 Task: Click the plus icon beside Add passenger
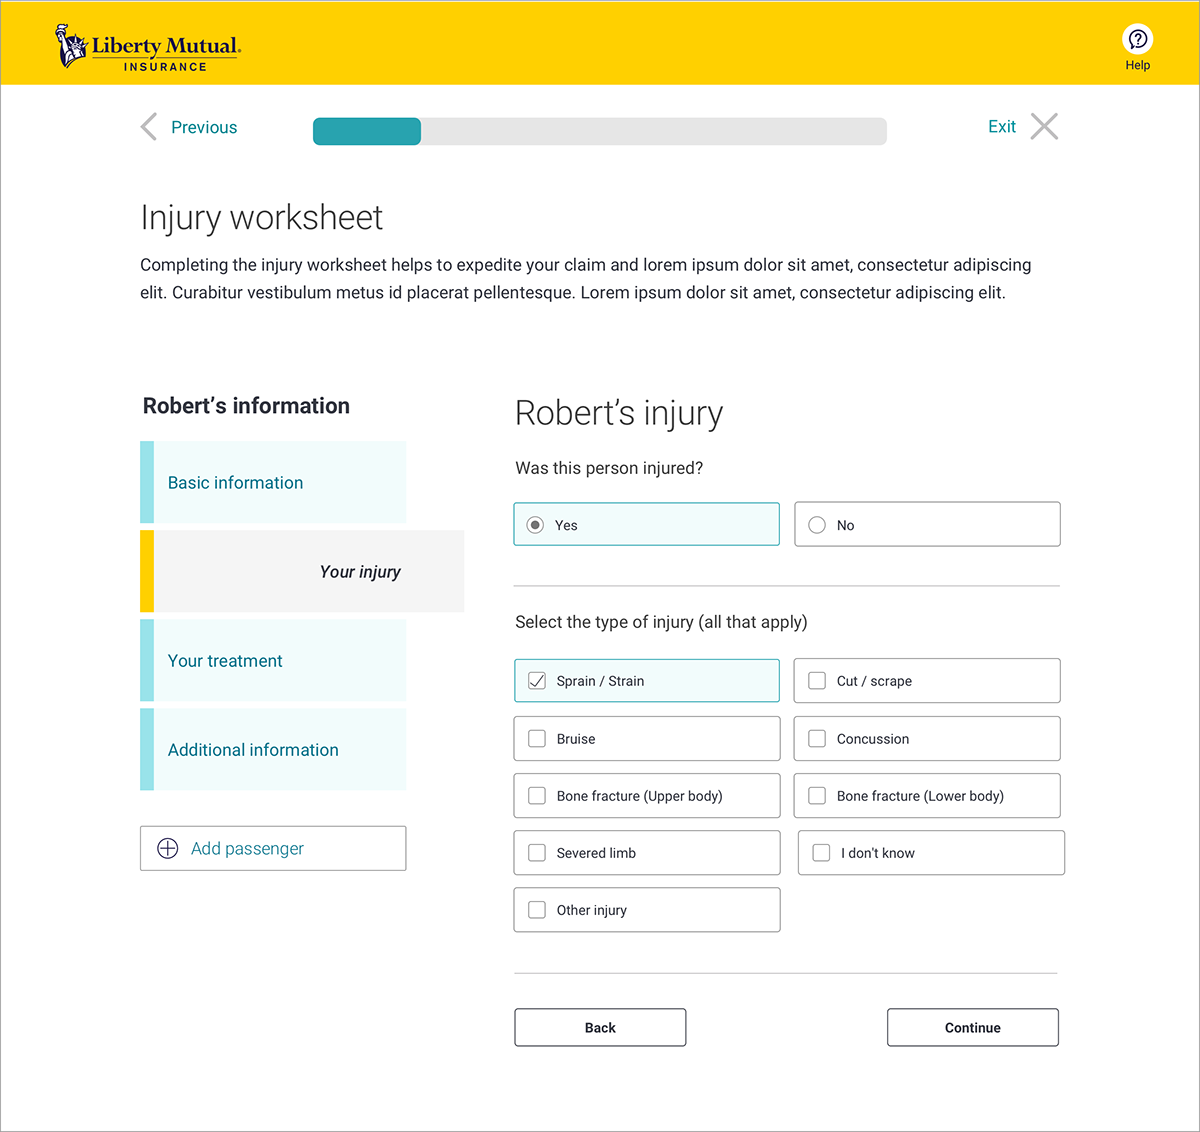(168, 848)
